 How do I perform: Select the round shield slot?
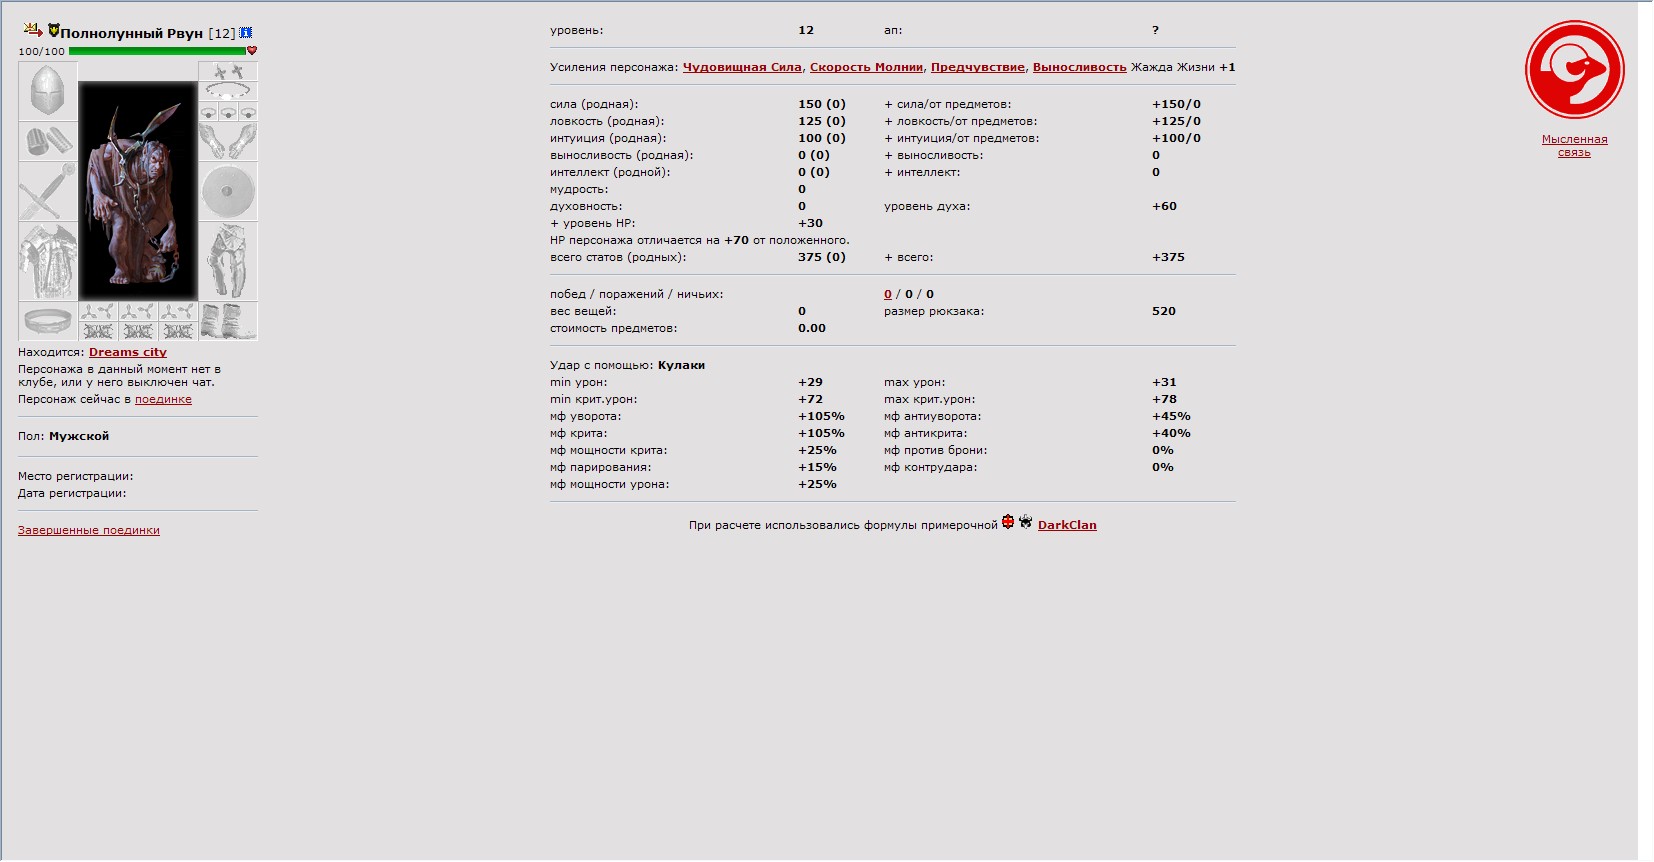point(228,191)
